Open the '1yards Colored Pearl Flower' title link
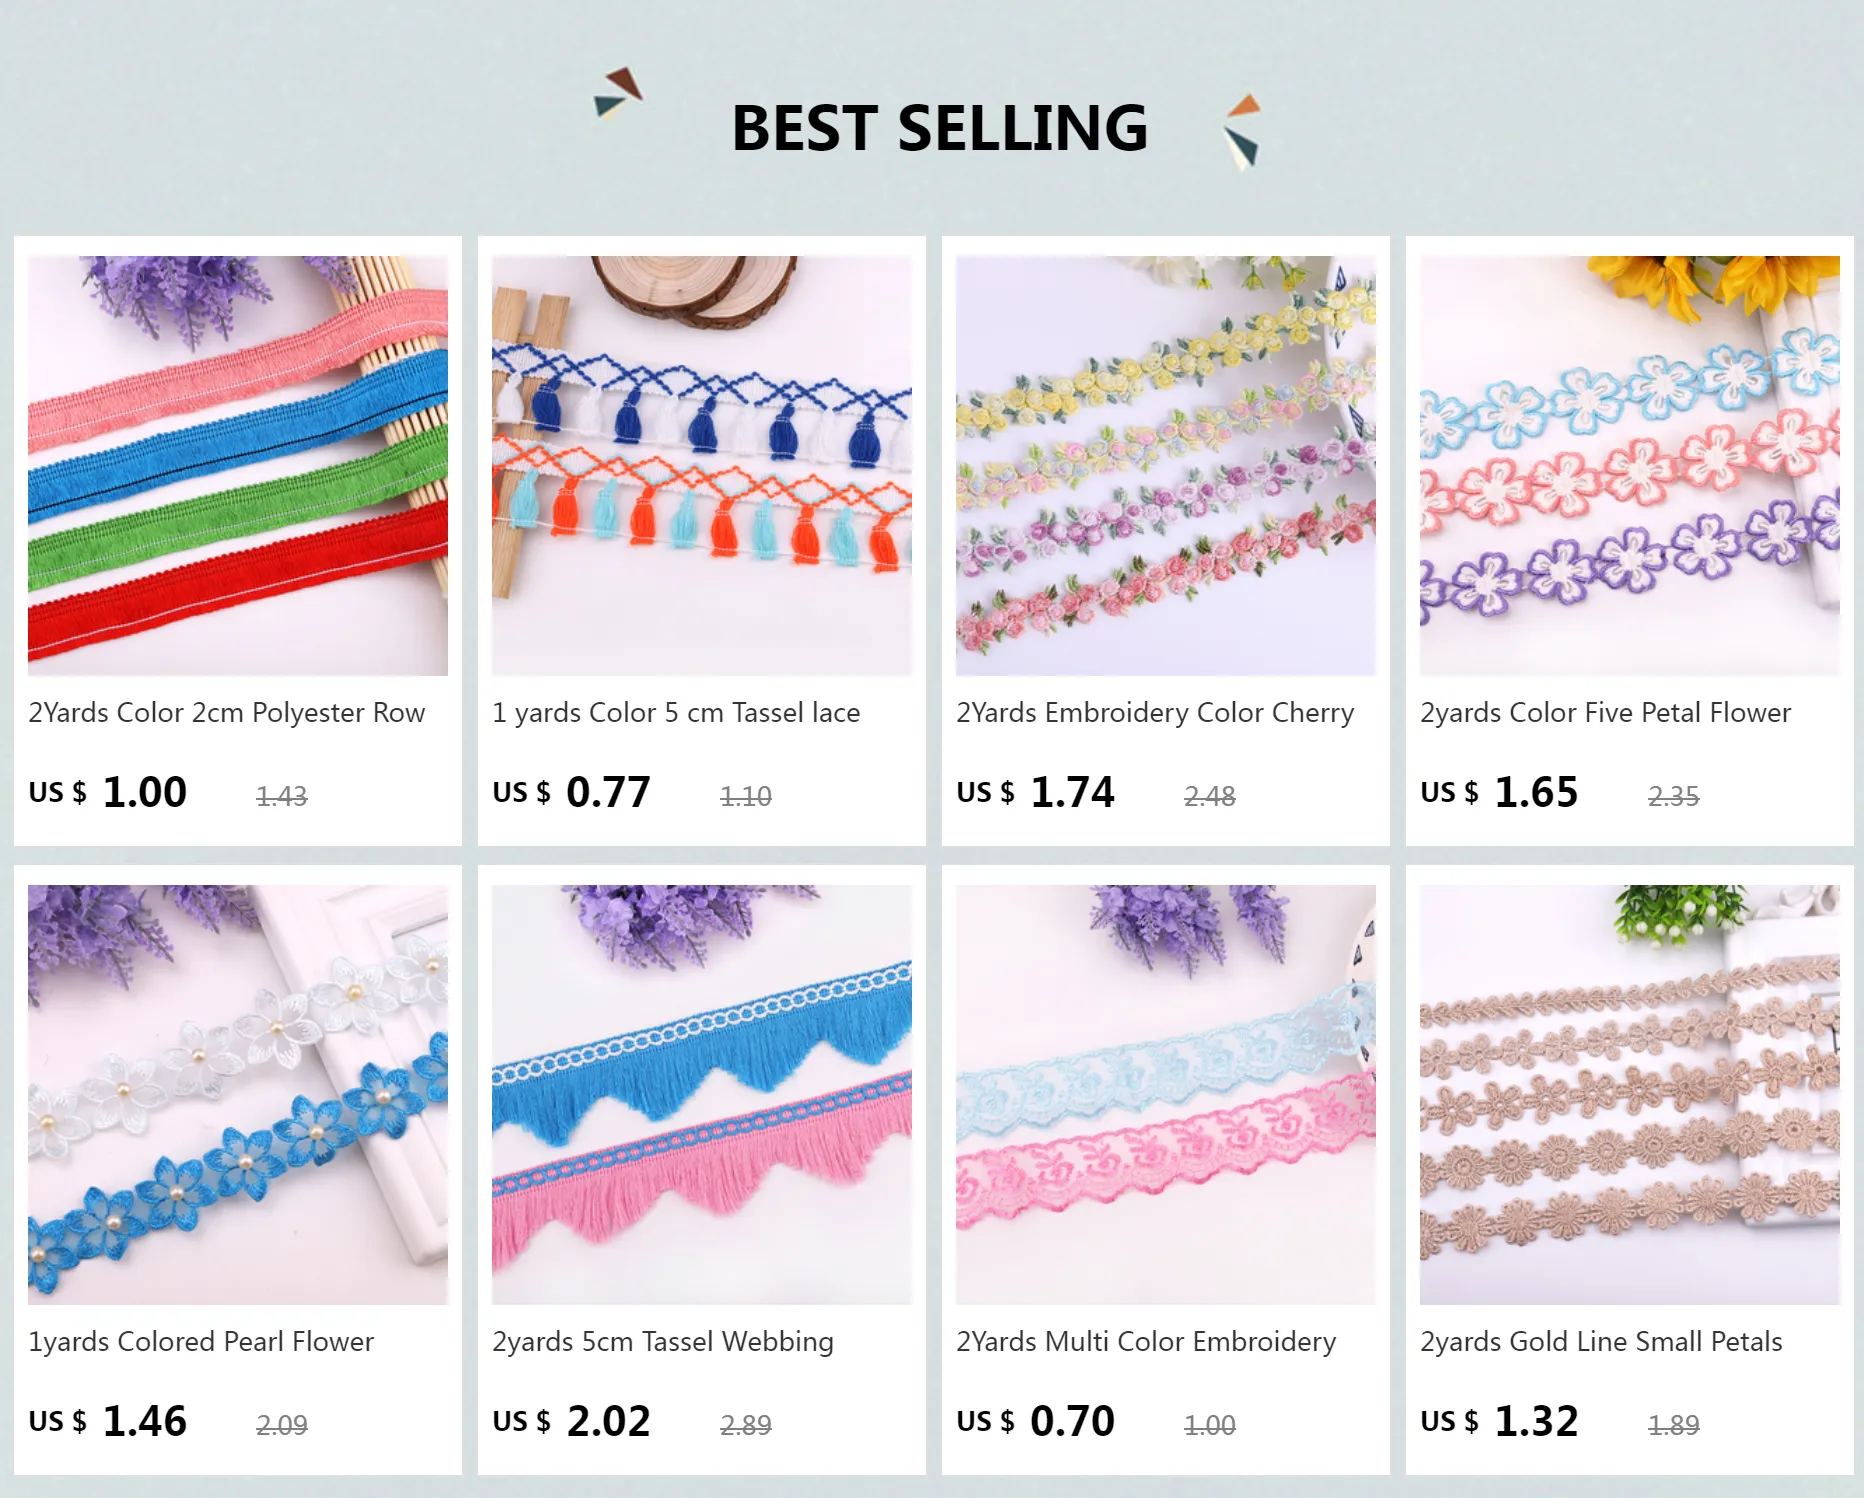The height and width of the screenshot is (1498, 1864). 201,1342
